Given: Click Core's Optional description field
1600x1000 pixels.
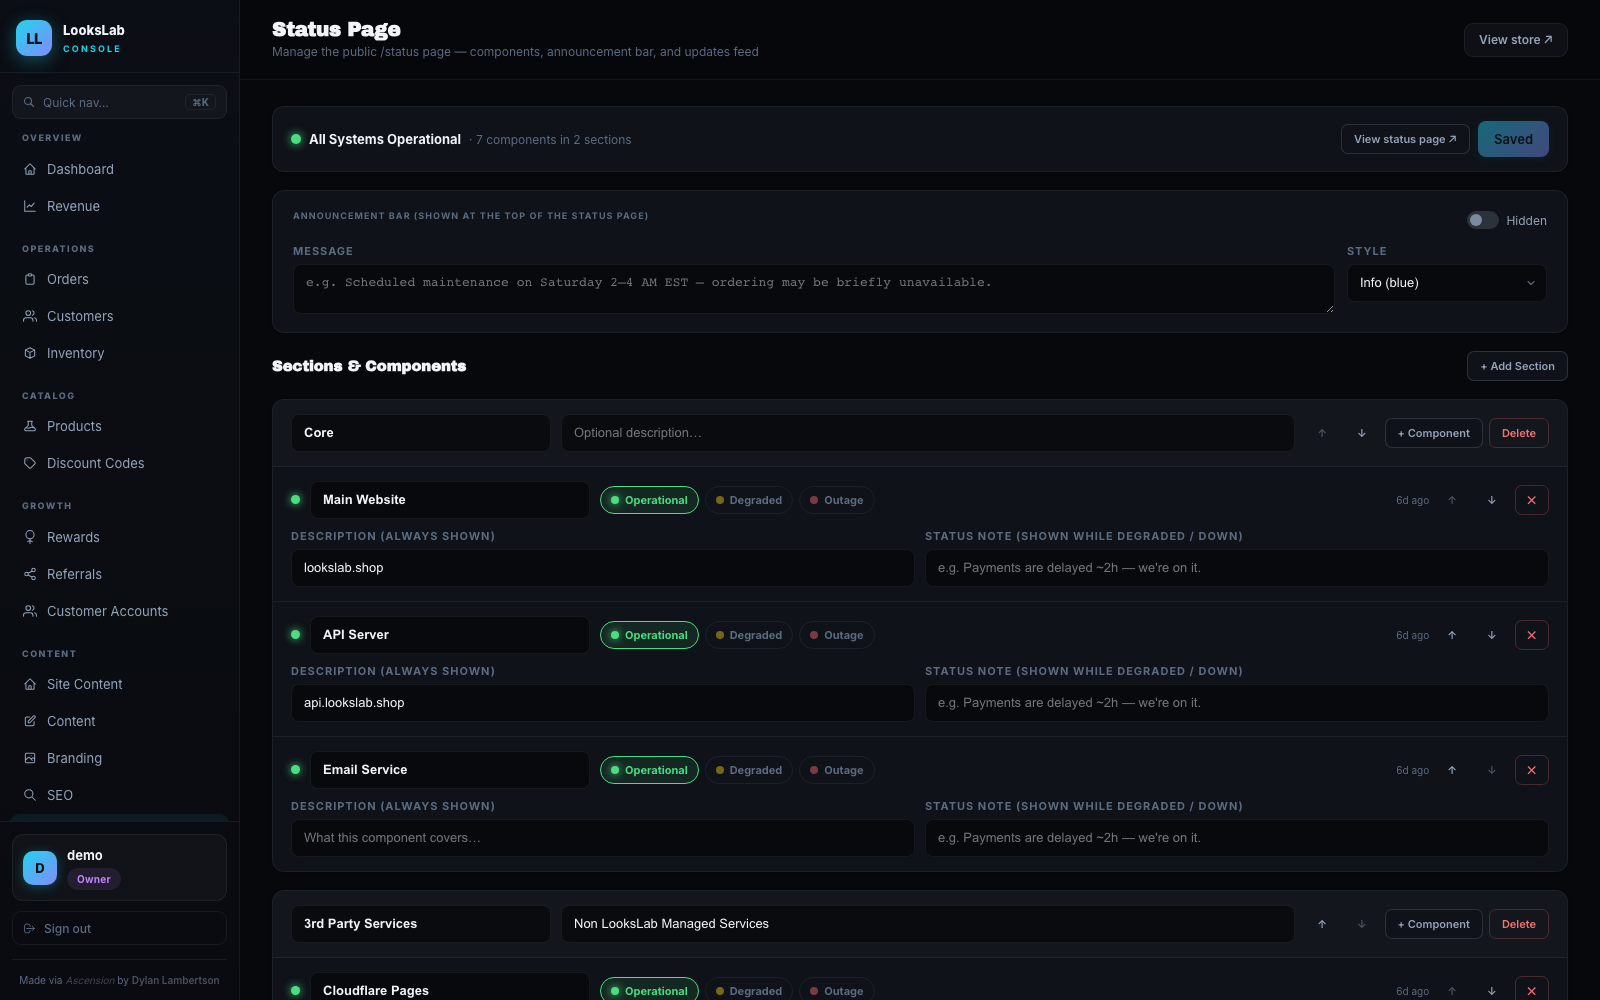Looking at the screenshot, I should coord(927,433).
